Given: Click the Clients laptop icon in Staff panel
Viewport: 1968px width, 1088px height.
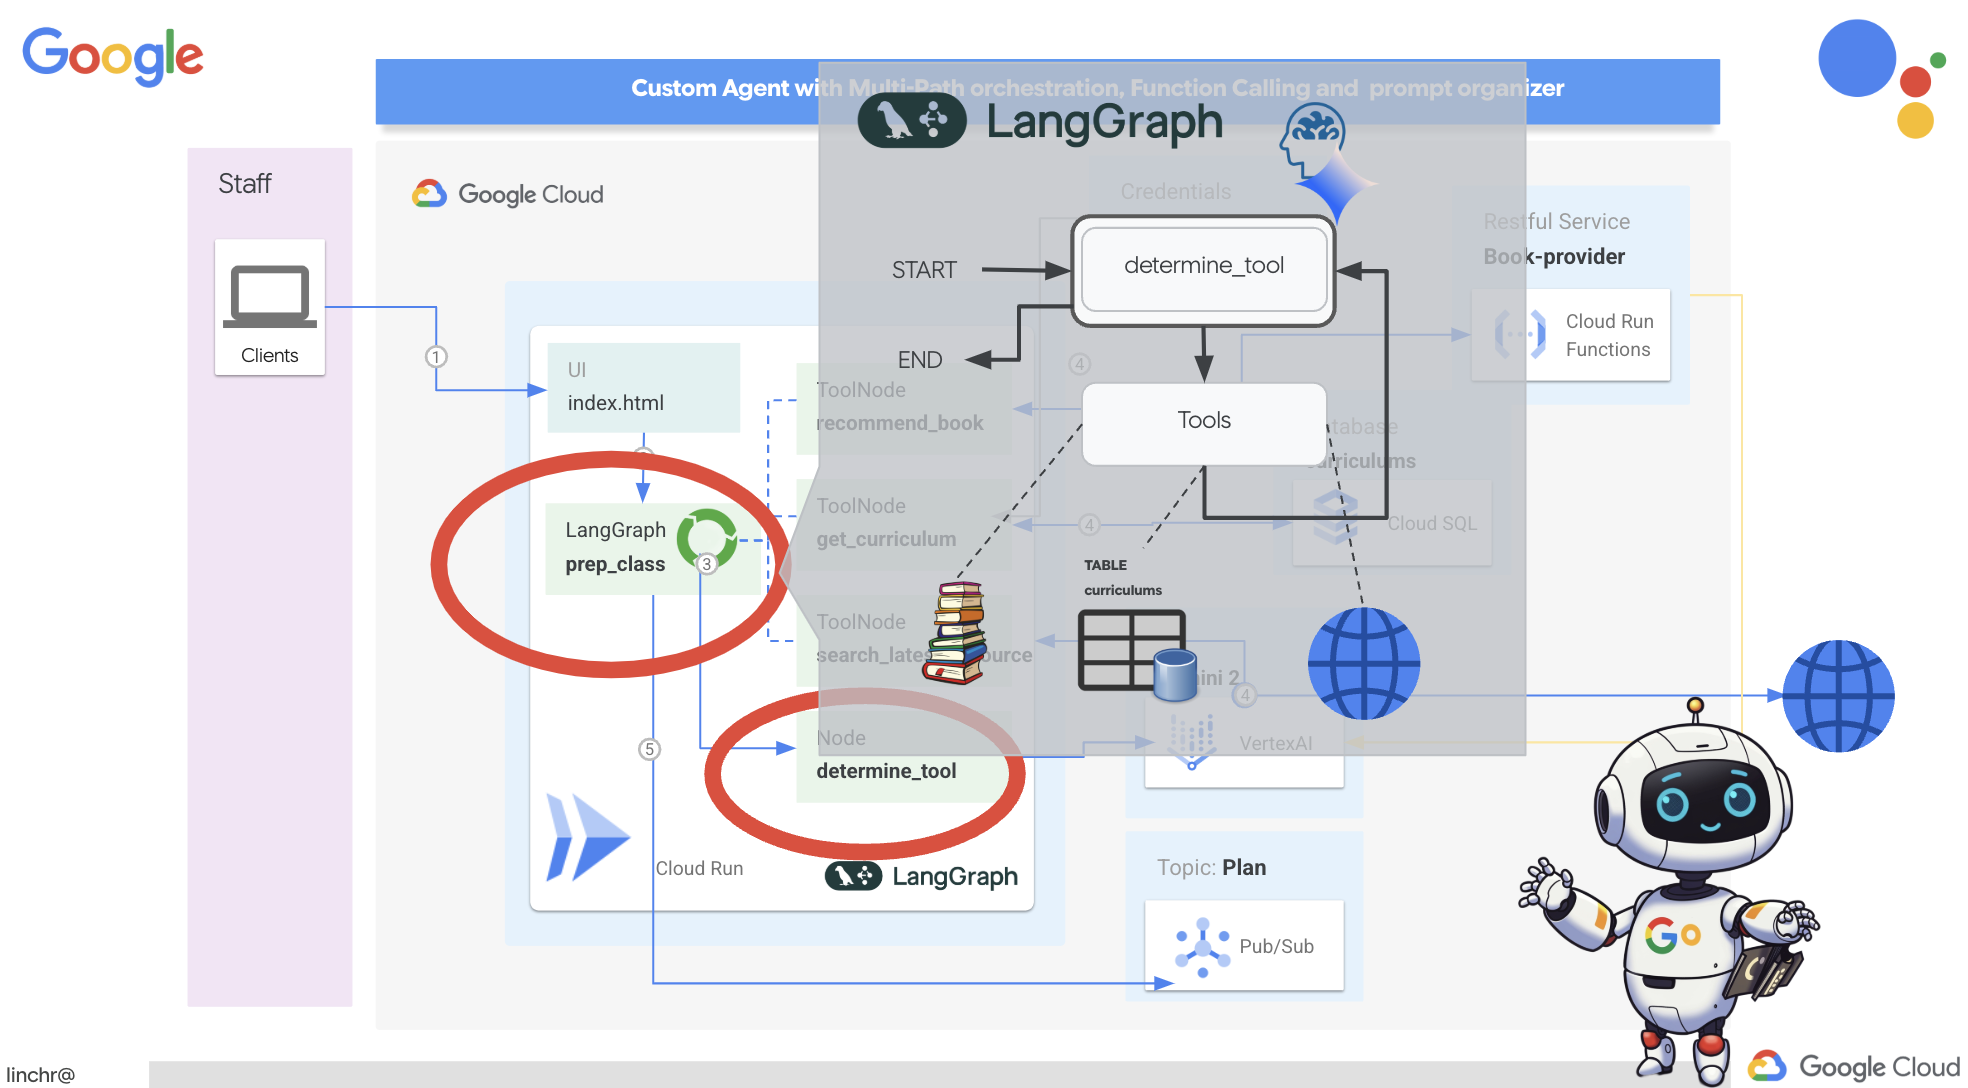Looking at the screenshot, I should click(x=269, y=295).
